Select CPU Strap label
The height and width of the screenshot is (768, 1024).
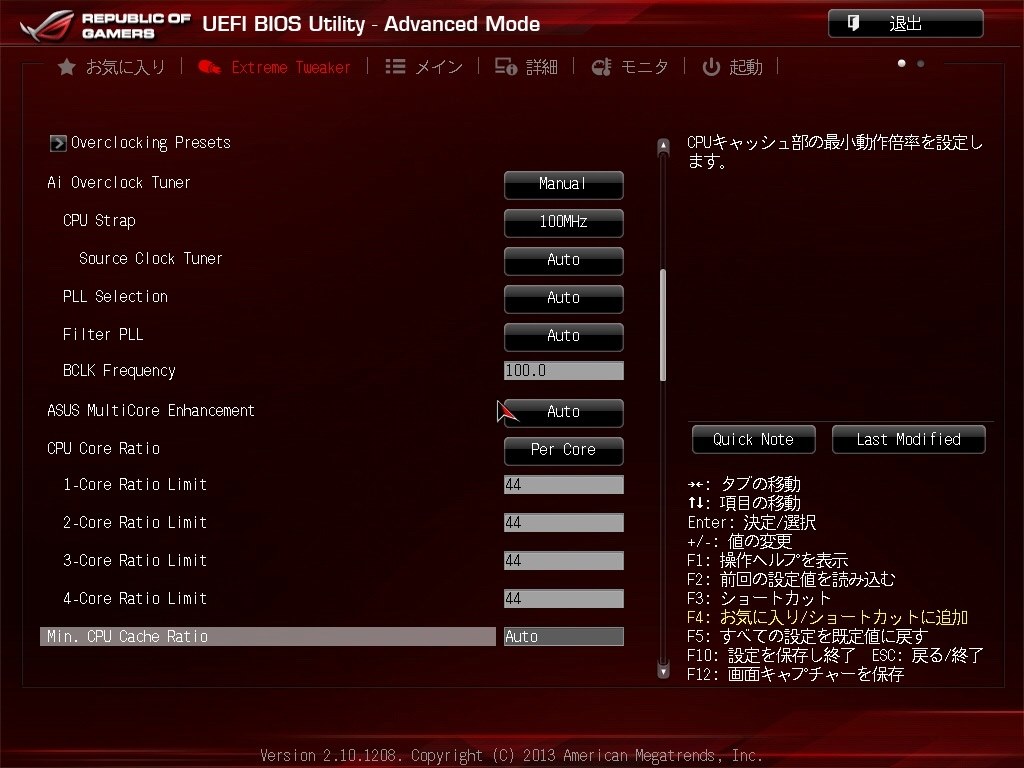[99, 221]
